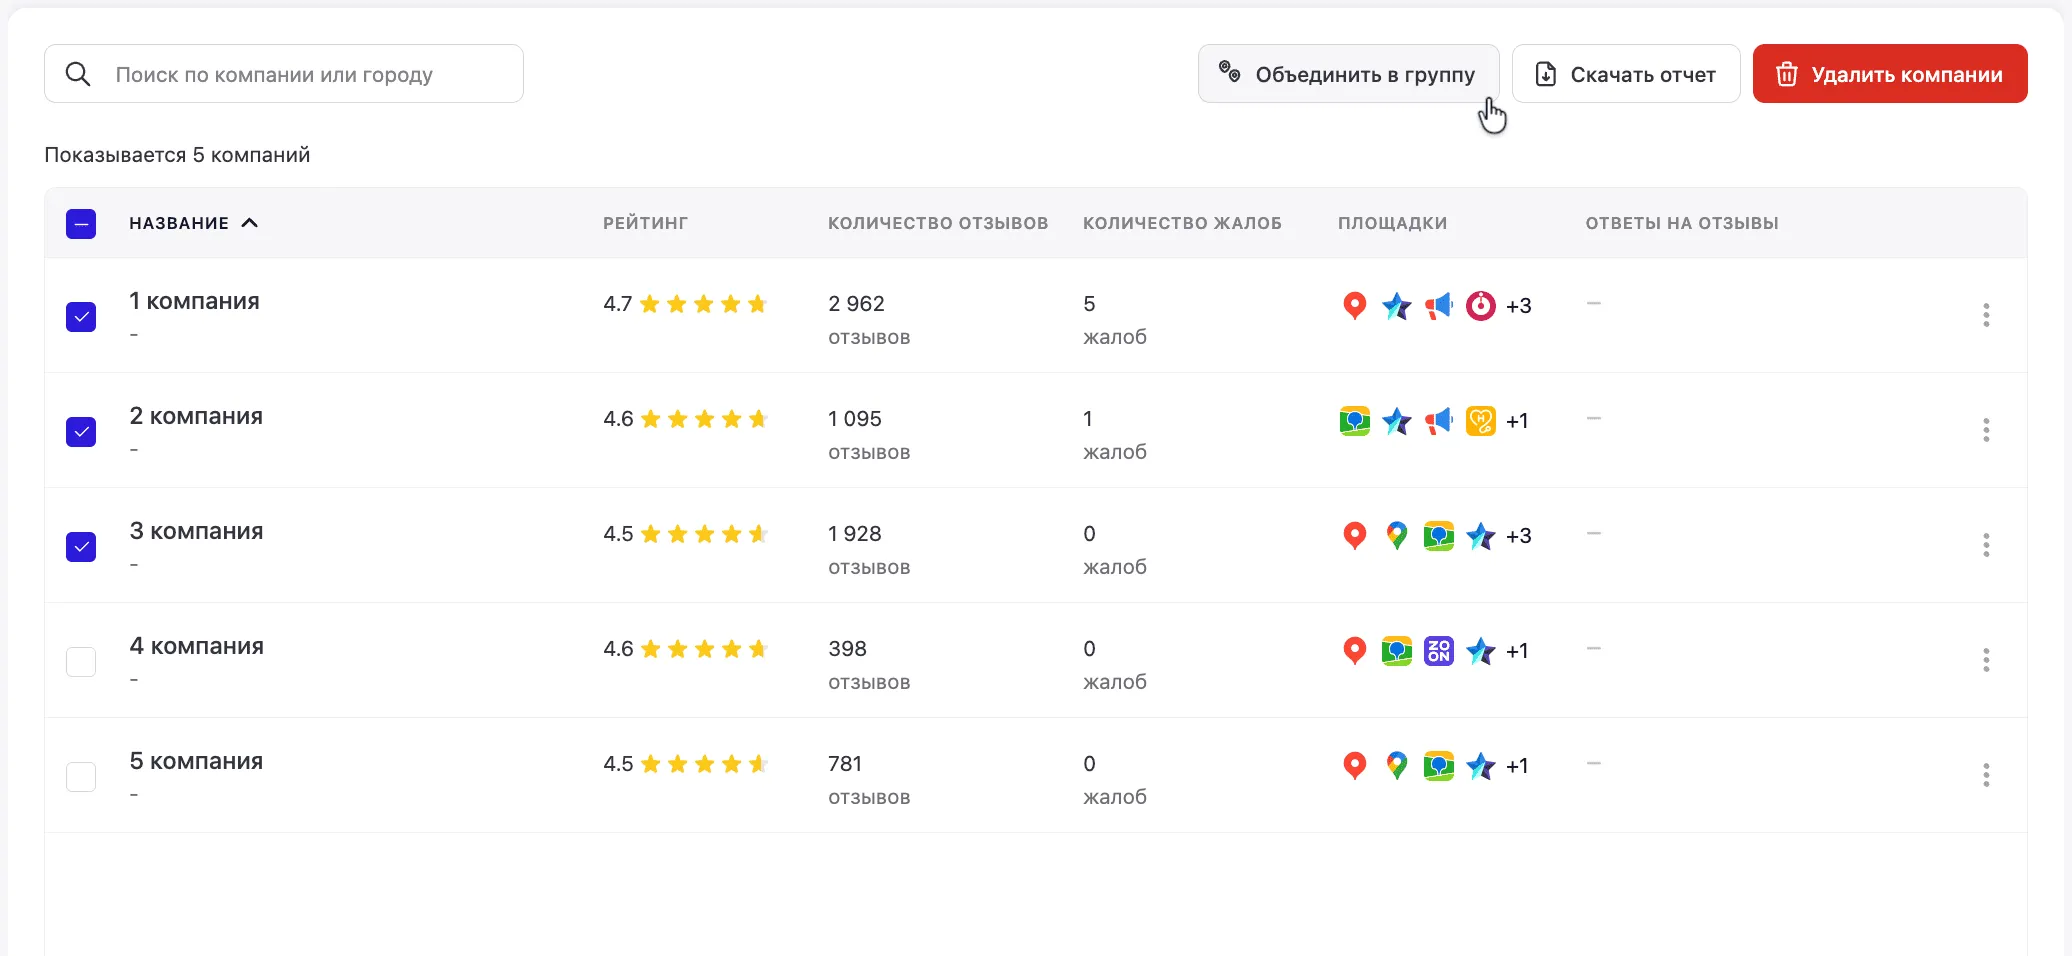Screen dimensions: 2072x956
Task: Open the 2 компания name
Action: tap(196, 416)
